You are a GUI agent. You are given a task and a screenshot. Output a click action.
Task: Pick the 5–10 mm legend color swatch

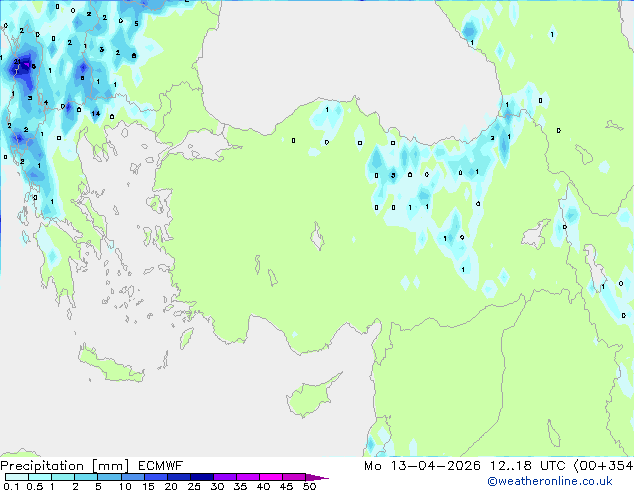[x=110, y=477]
